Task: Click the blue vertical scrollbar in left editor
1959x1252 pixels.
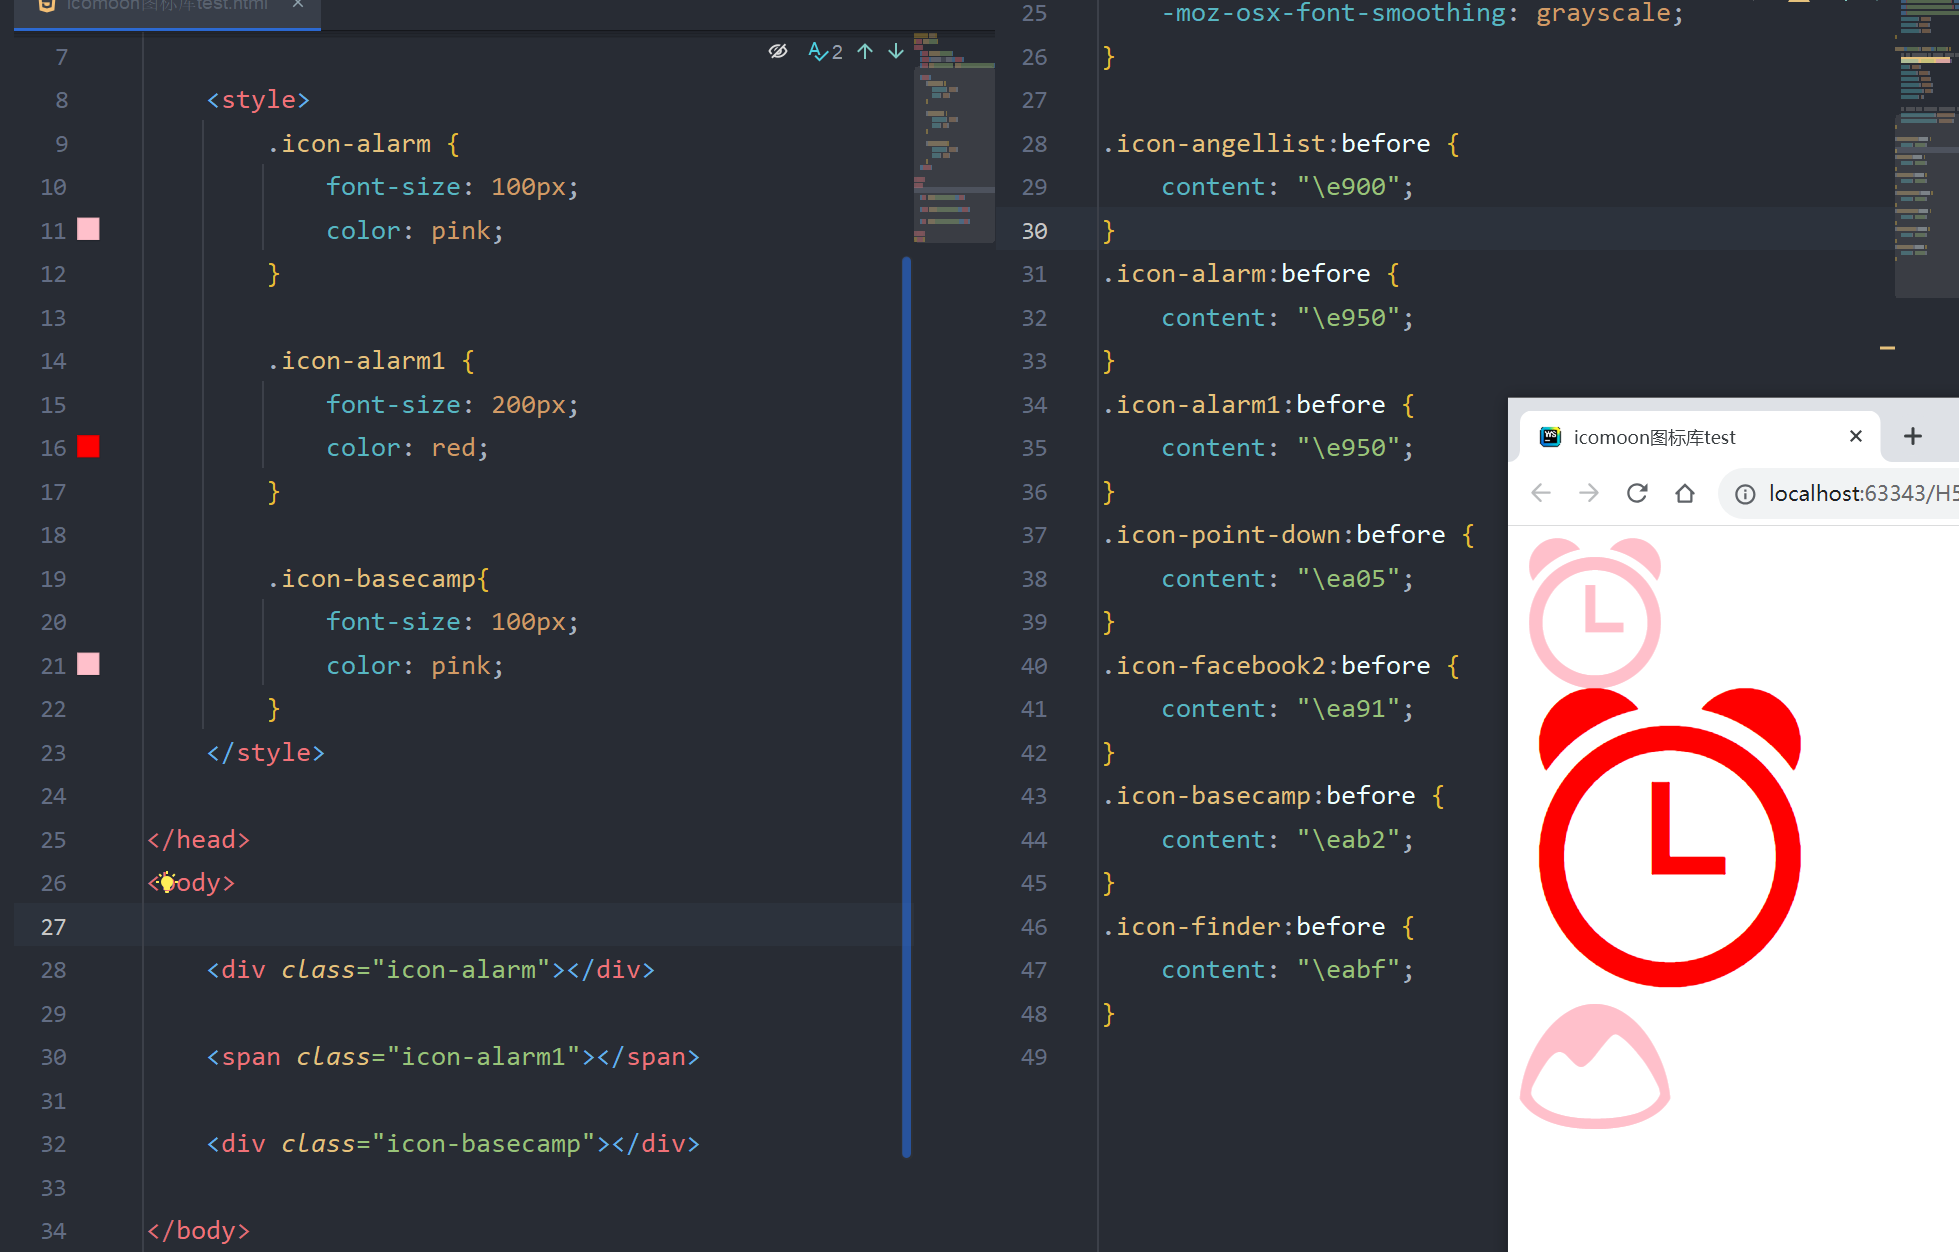Action: [906, 707]
